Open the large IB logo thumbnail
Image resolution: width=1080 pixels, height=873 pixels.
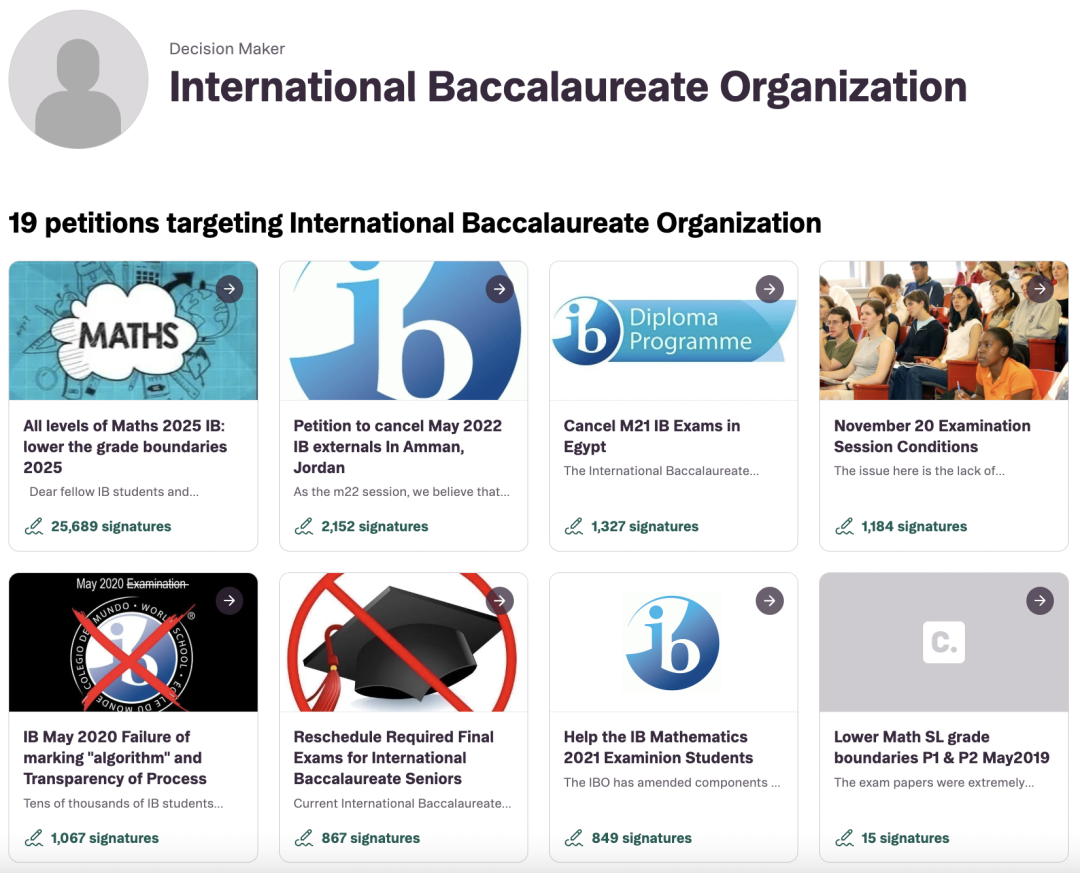tap(404, 331)
